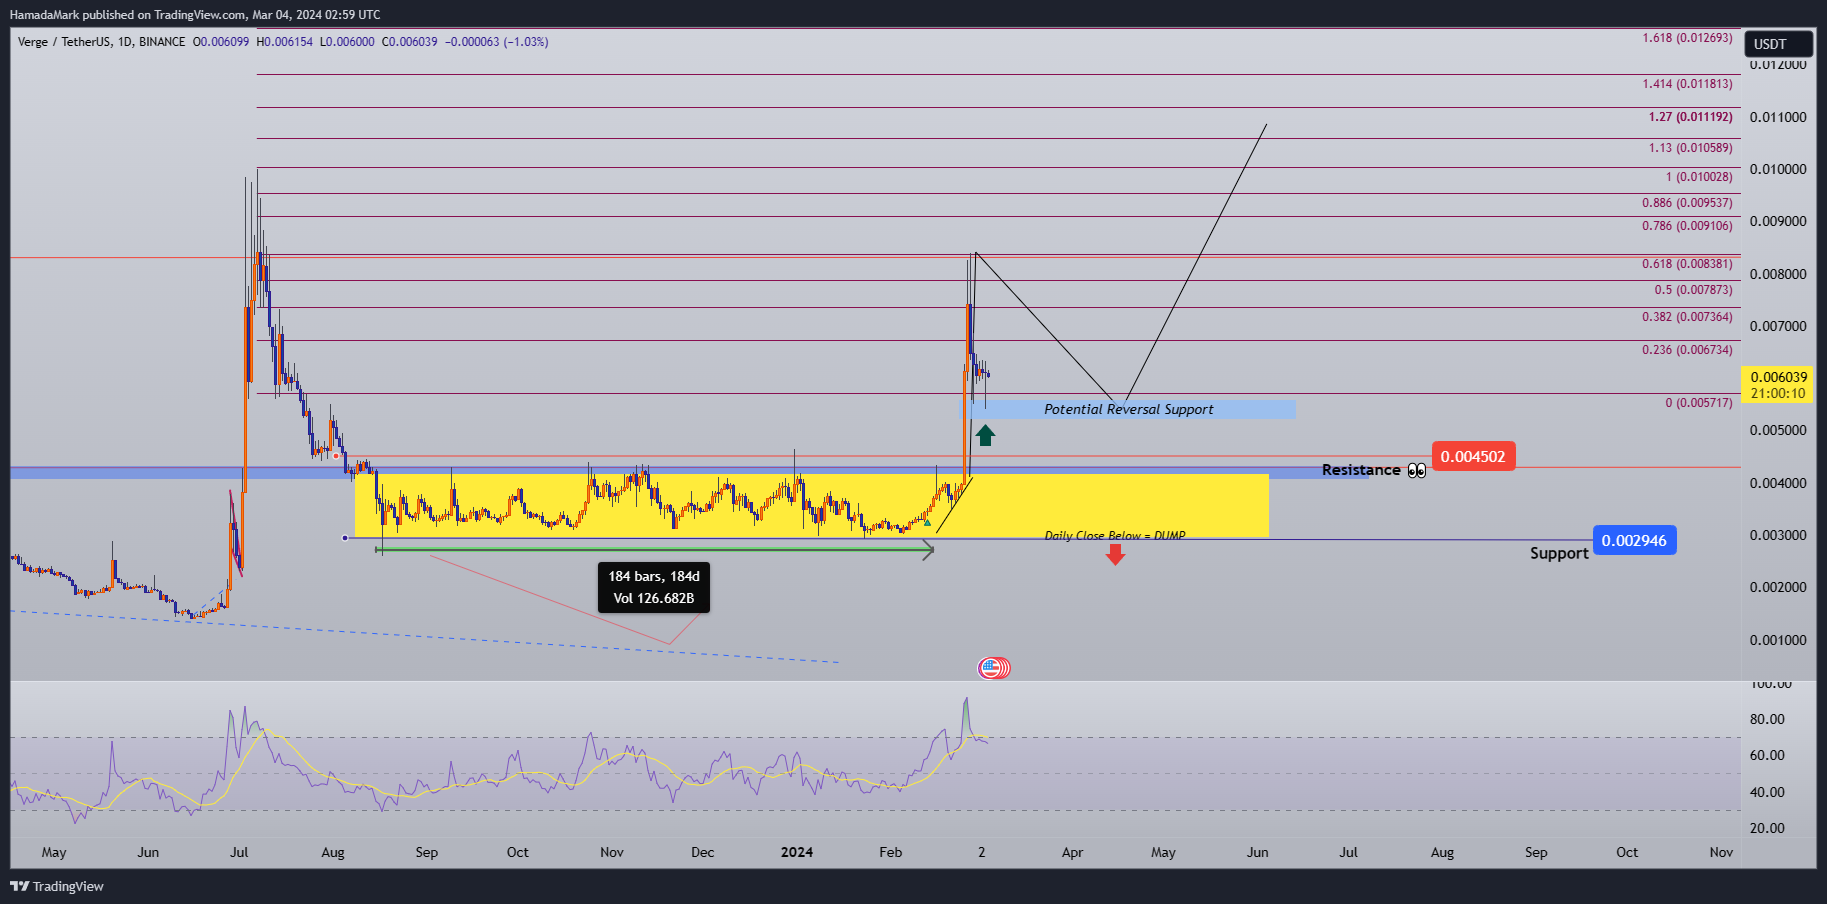The image size is (1827, 904).
Task: Click the red down arrow marker
Action: click(1115, 554)
